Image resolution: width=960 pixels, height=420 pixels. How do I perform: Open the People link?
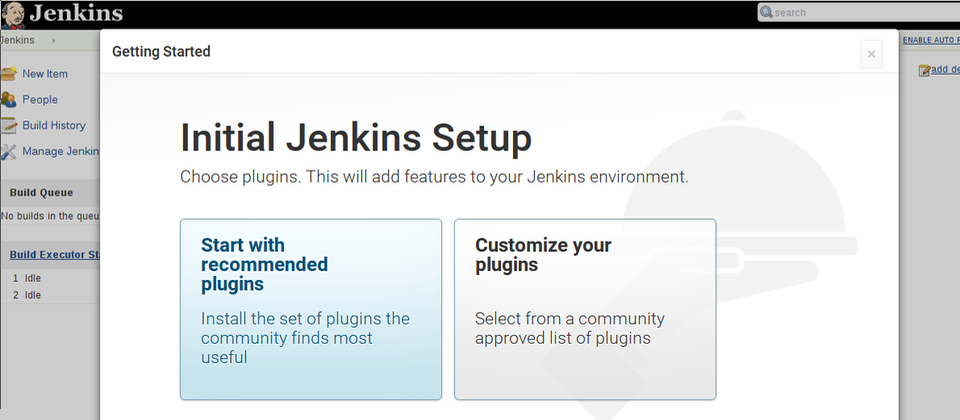pos(40,99)
